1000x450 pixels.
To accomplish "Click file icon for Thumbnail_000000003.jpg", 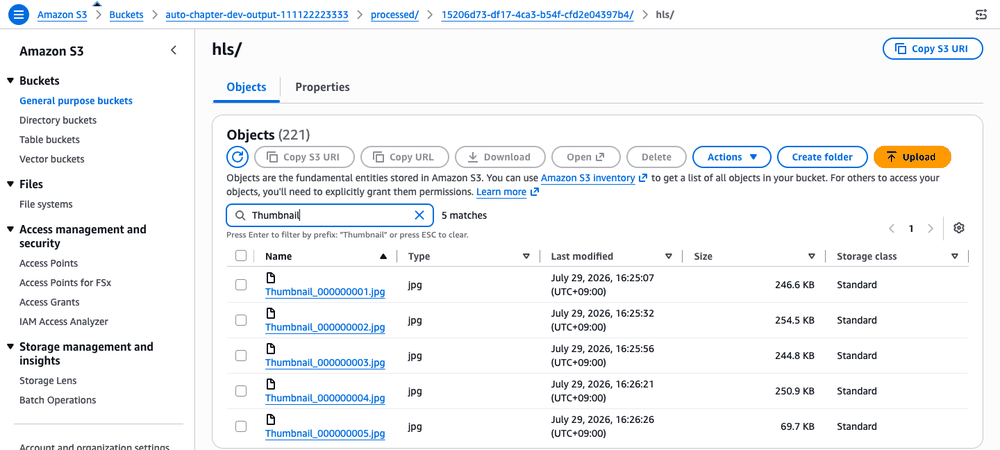I will 270,349.
